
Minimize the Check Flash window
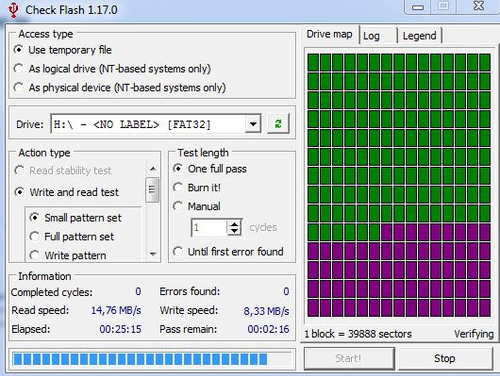point(418,7)
